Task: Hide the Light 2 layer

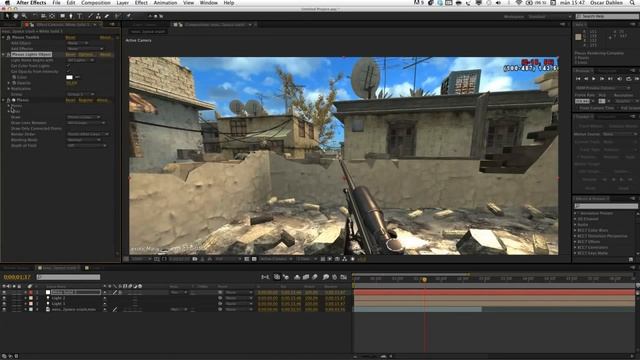Action: pyautogui.click(x=4, y=298)
